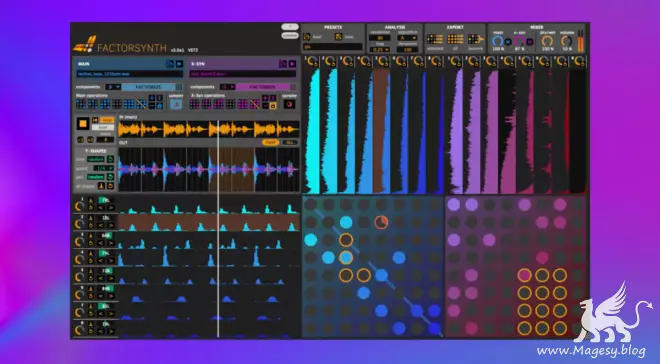Select the third Main operations grid icon
The height and width of the screenshot is (364, 660).
tap(105, 104)
